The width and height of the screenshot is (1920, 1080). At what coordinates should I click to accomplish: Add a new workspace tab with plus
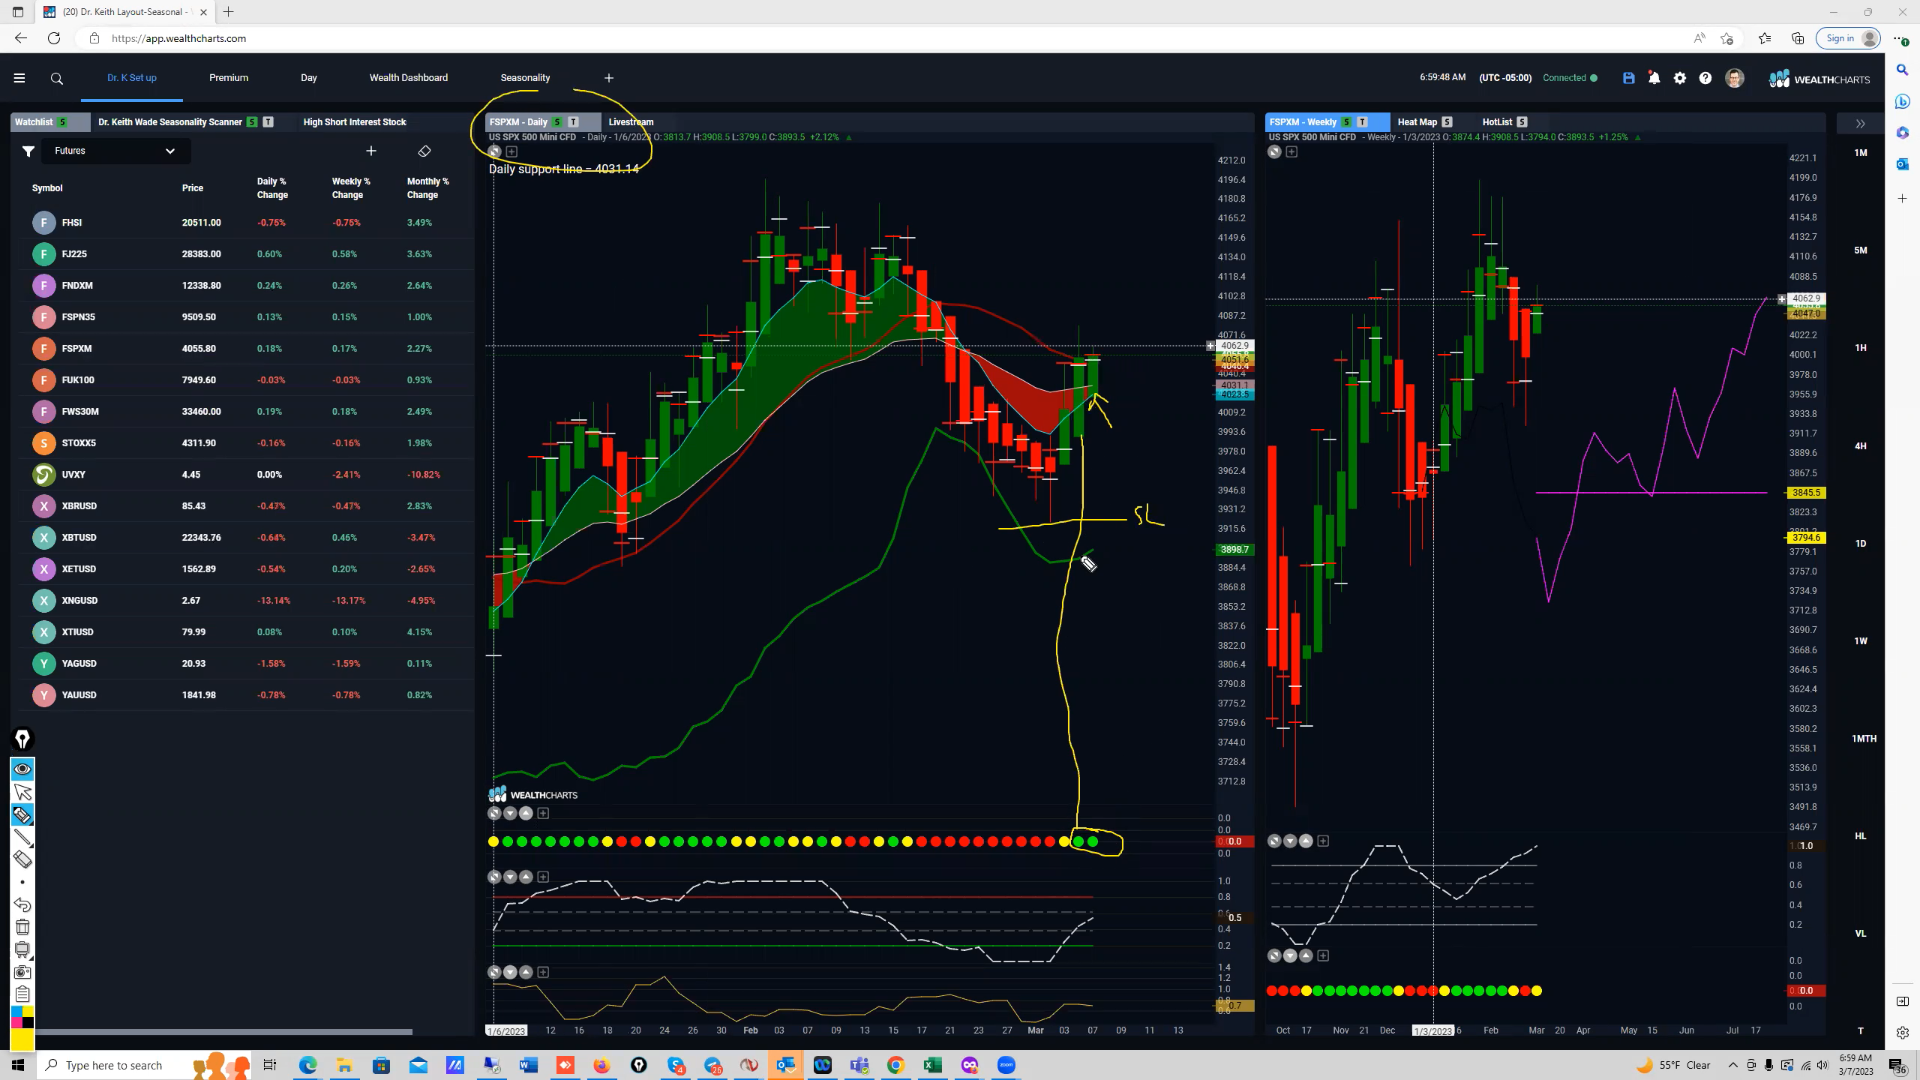[x=609, y=78]
